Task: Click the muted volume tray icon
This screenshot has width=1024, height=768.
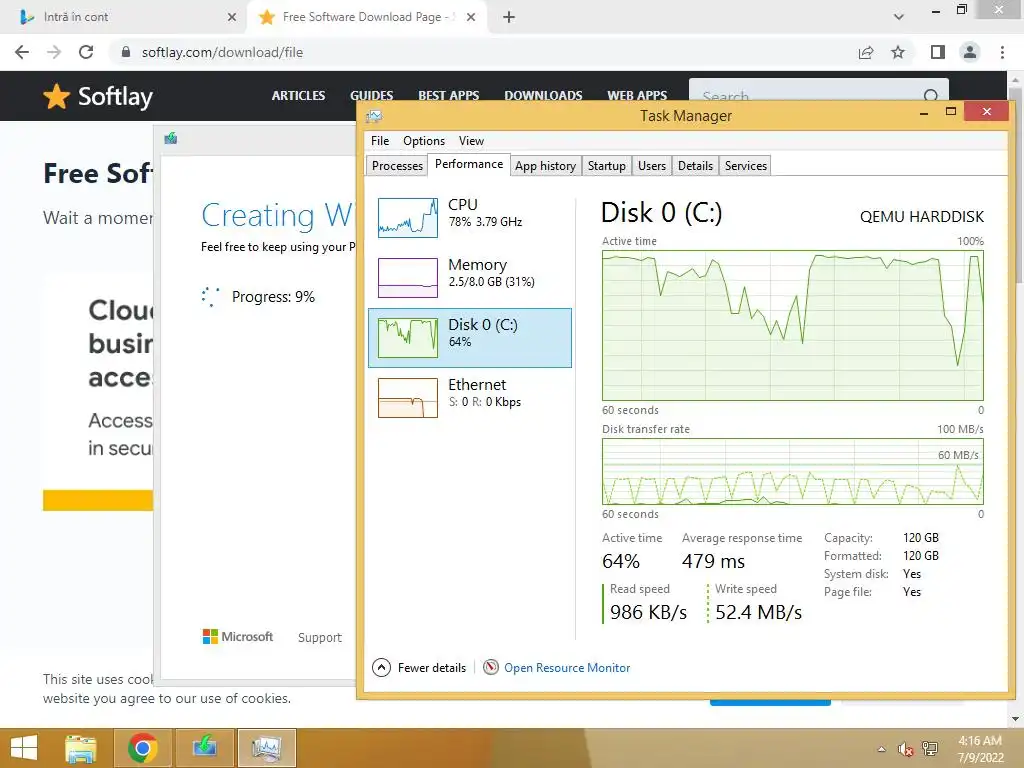Action: pos(905,749)
